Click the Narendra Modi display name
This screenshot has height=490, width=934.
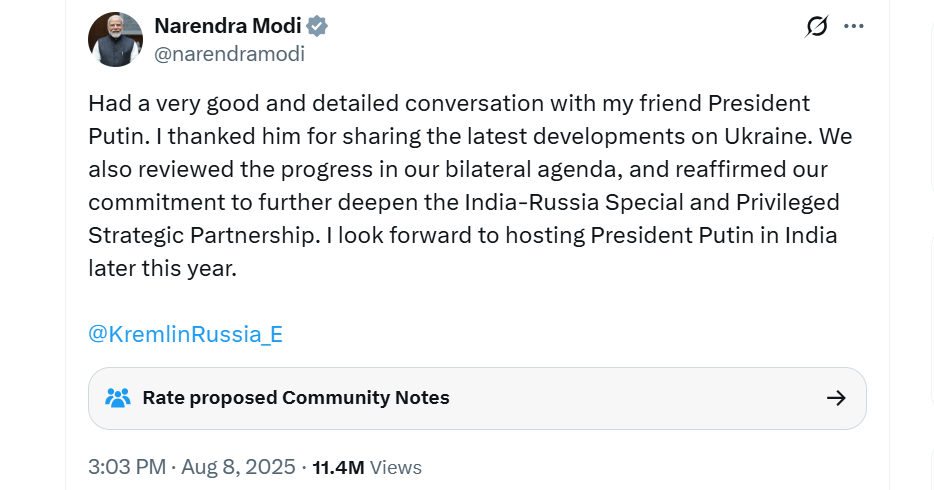point(228,26)
